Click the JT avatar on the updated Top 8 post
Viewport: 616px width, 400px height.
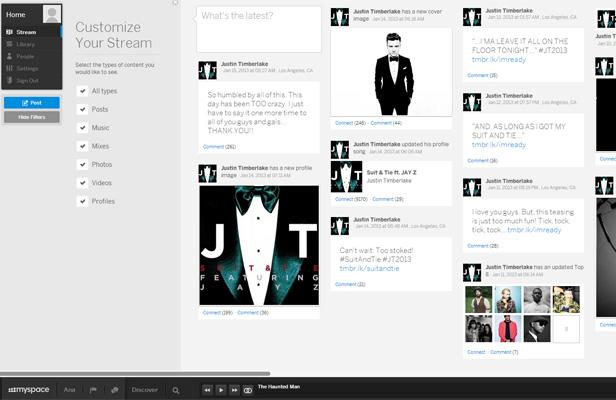click(x=472, y=273)
